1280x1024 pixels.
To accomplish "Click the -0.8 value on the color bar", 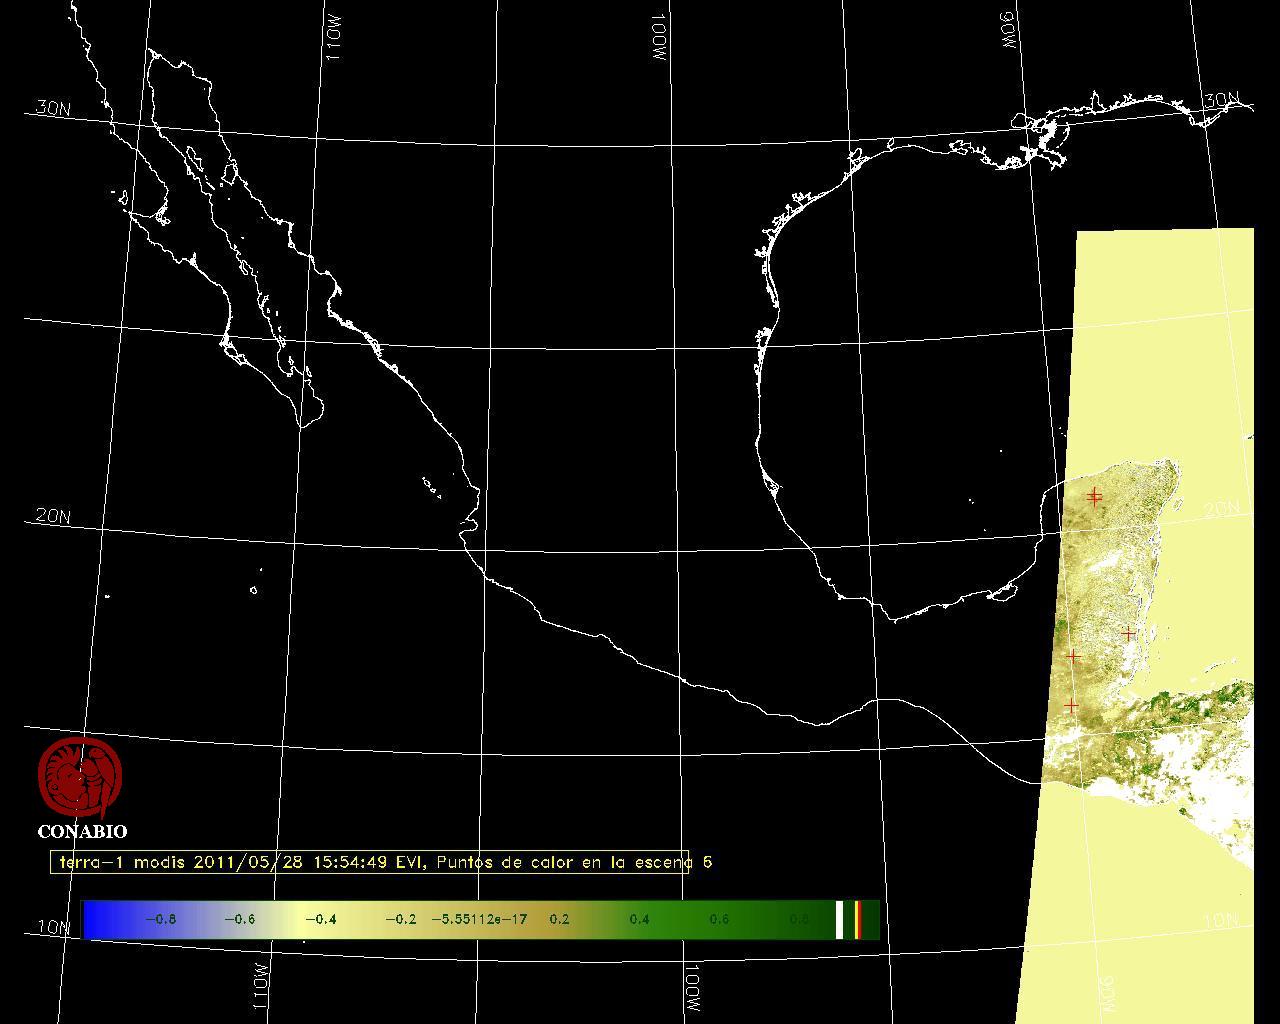I will [x=161, y=919].
